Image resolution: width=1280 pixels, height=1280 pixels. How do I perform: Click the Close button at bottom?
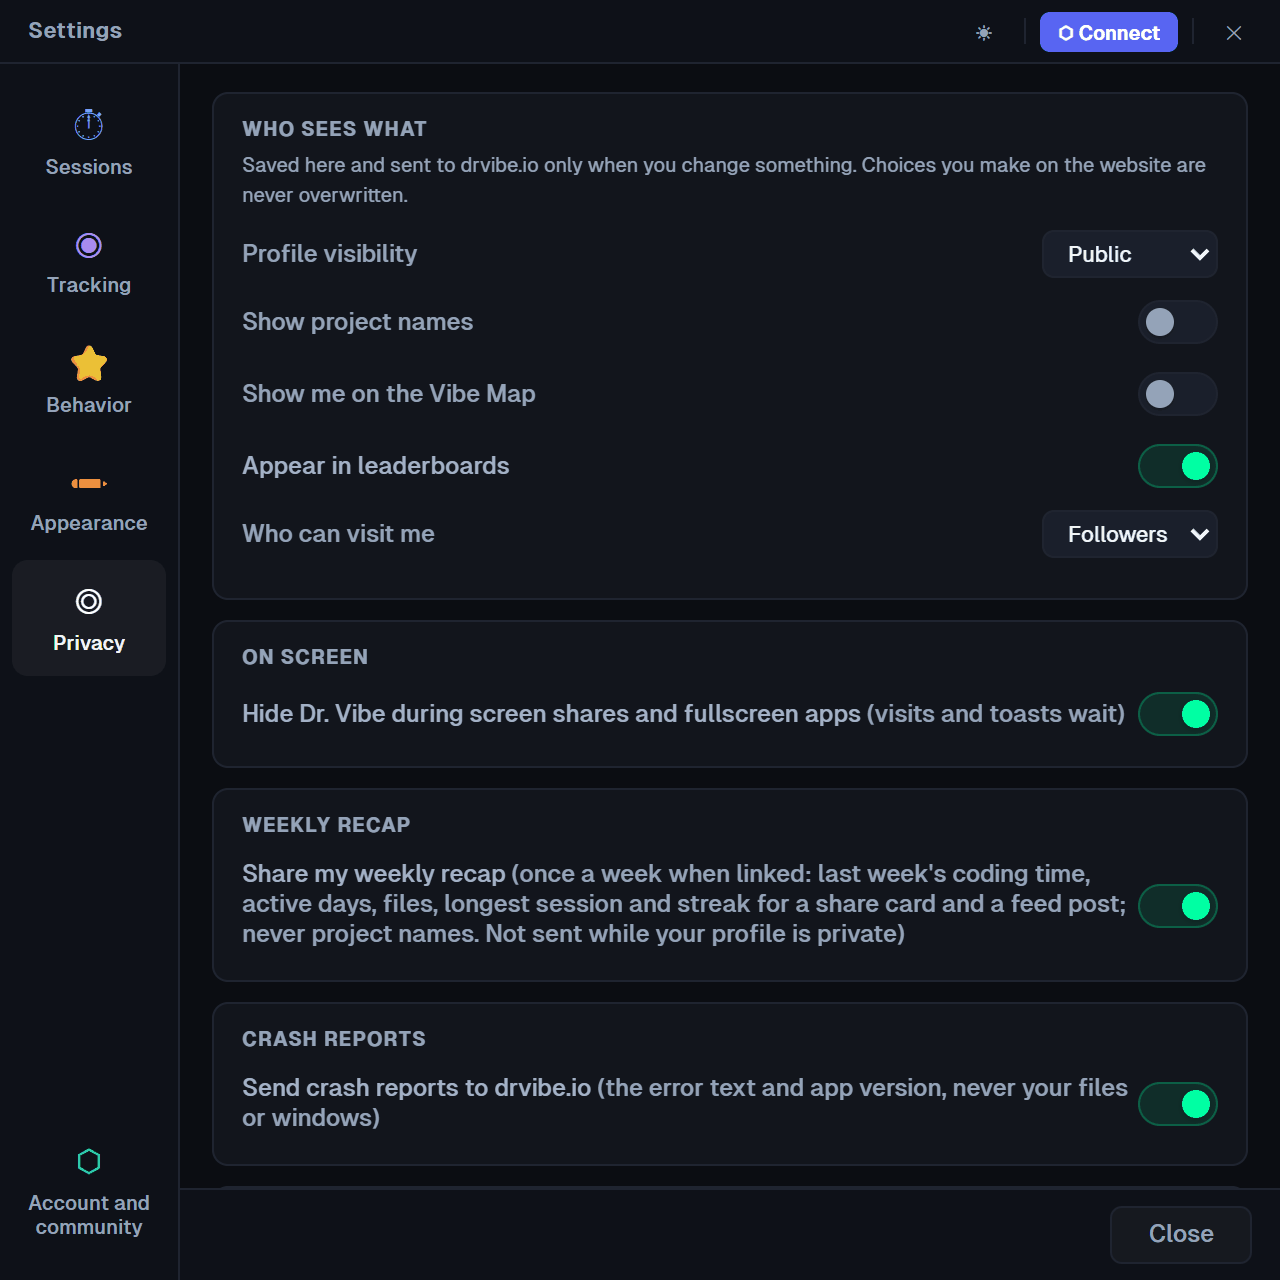click(x=1181, y=1234)
